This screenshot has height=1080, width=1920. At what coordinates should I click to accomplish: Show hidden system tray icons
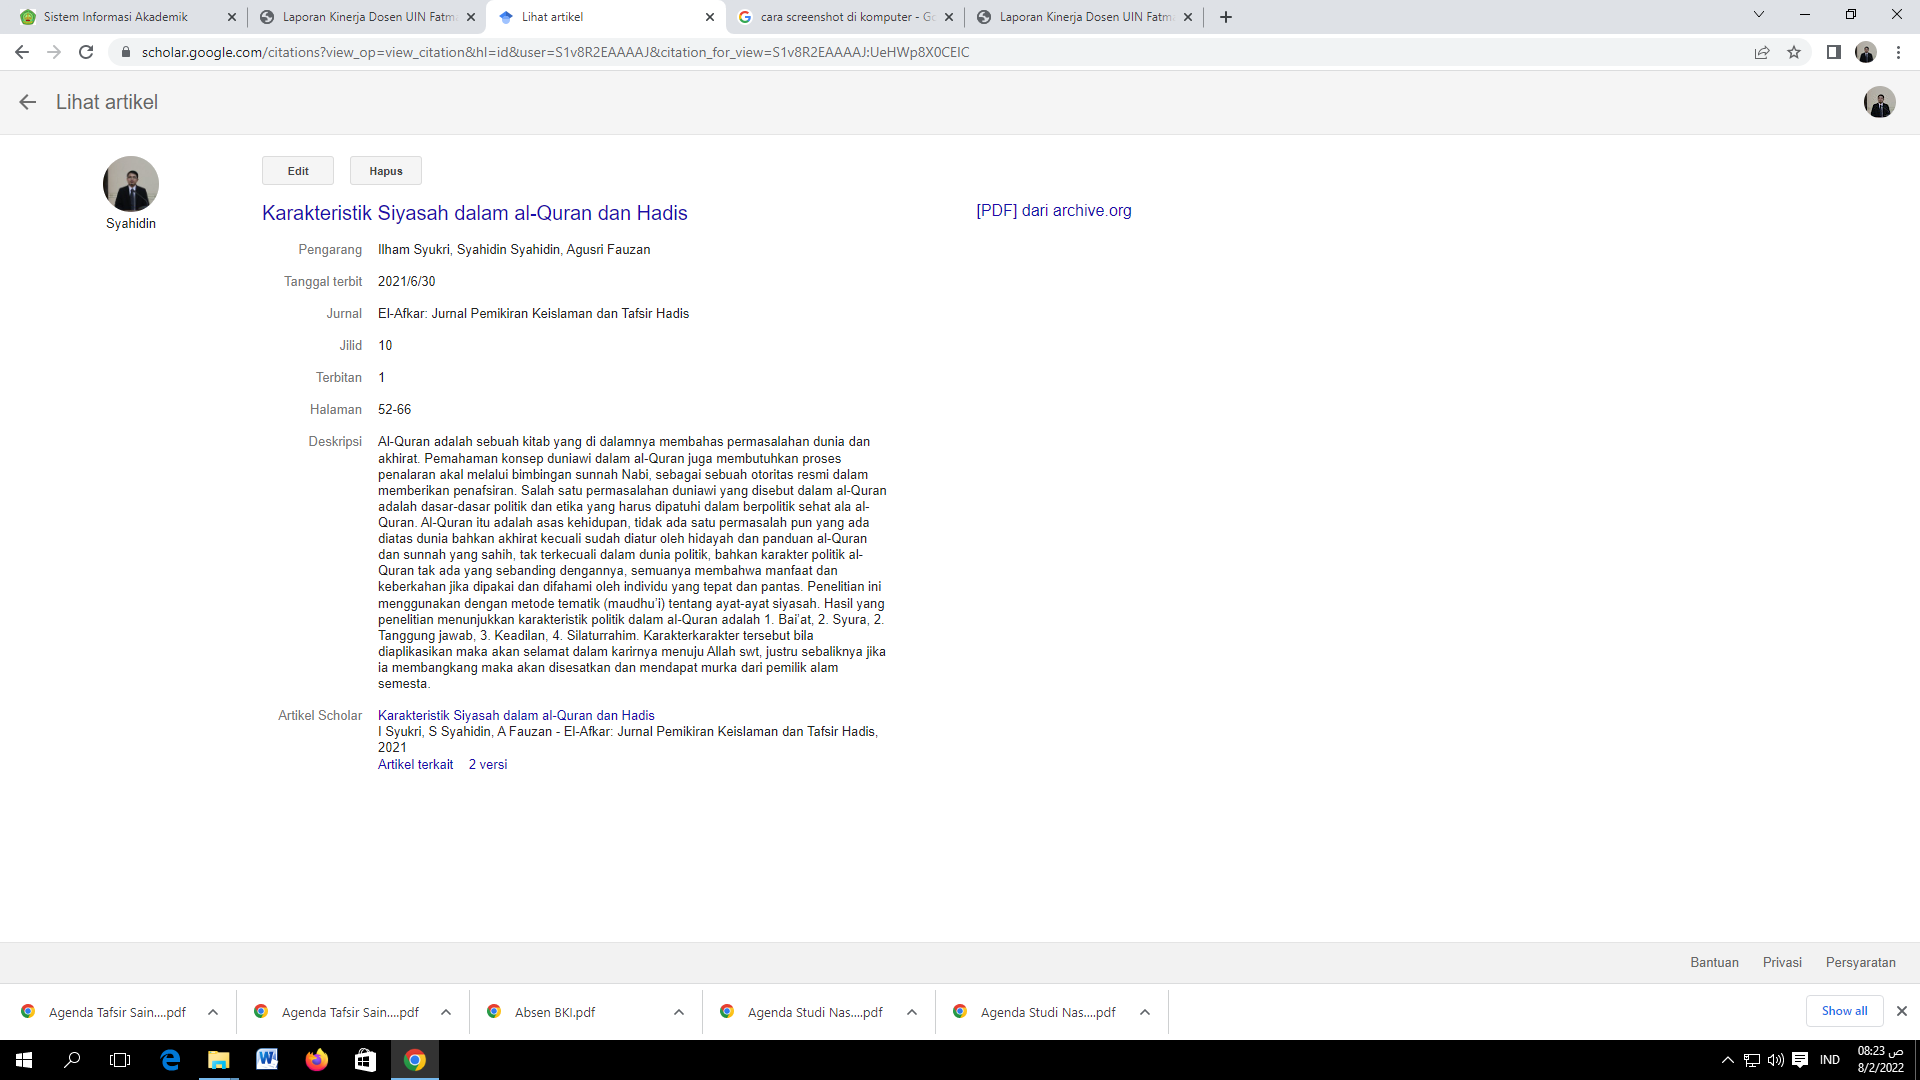(1727, 1060)
